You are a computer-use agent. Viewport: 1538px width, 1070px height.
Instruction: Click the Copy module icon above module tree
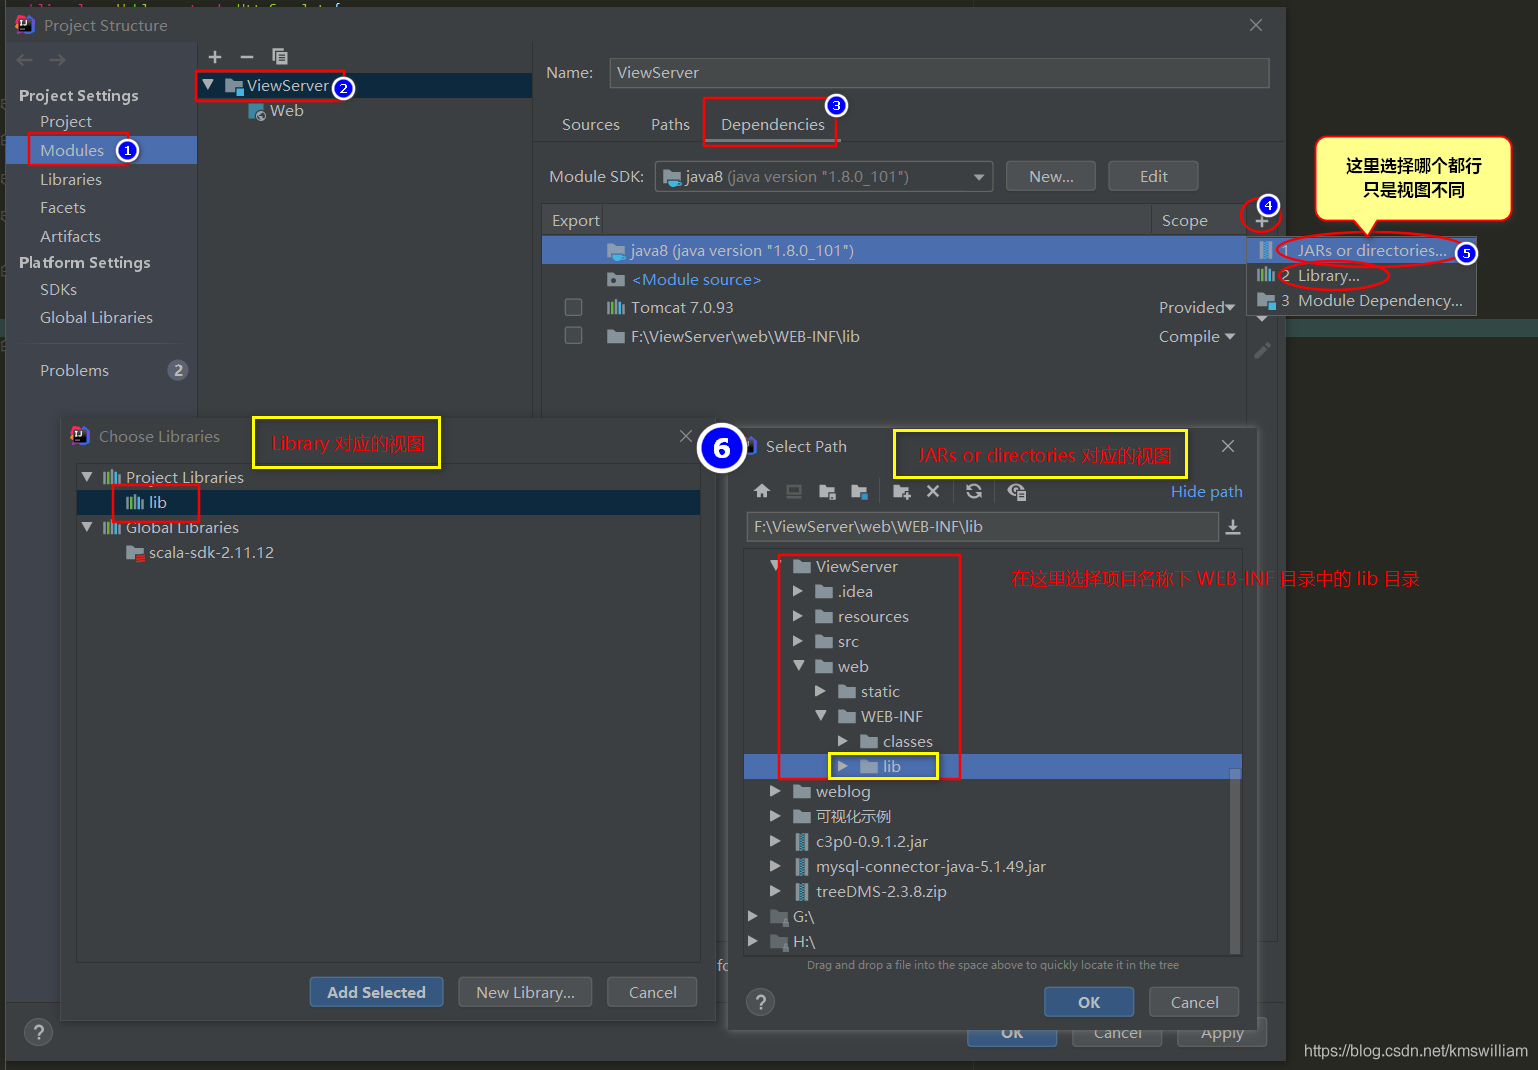coord(280,57)
